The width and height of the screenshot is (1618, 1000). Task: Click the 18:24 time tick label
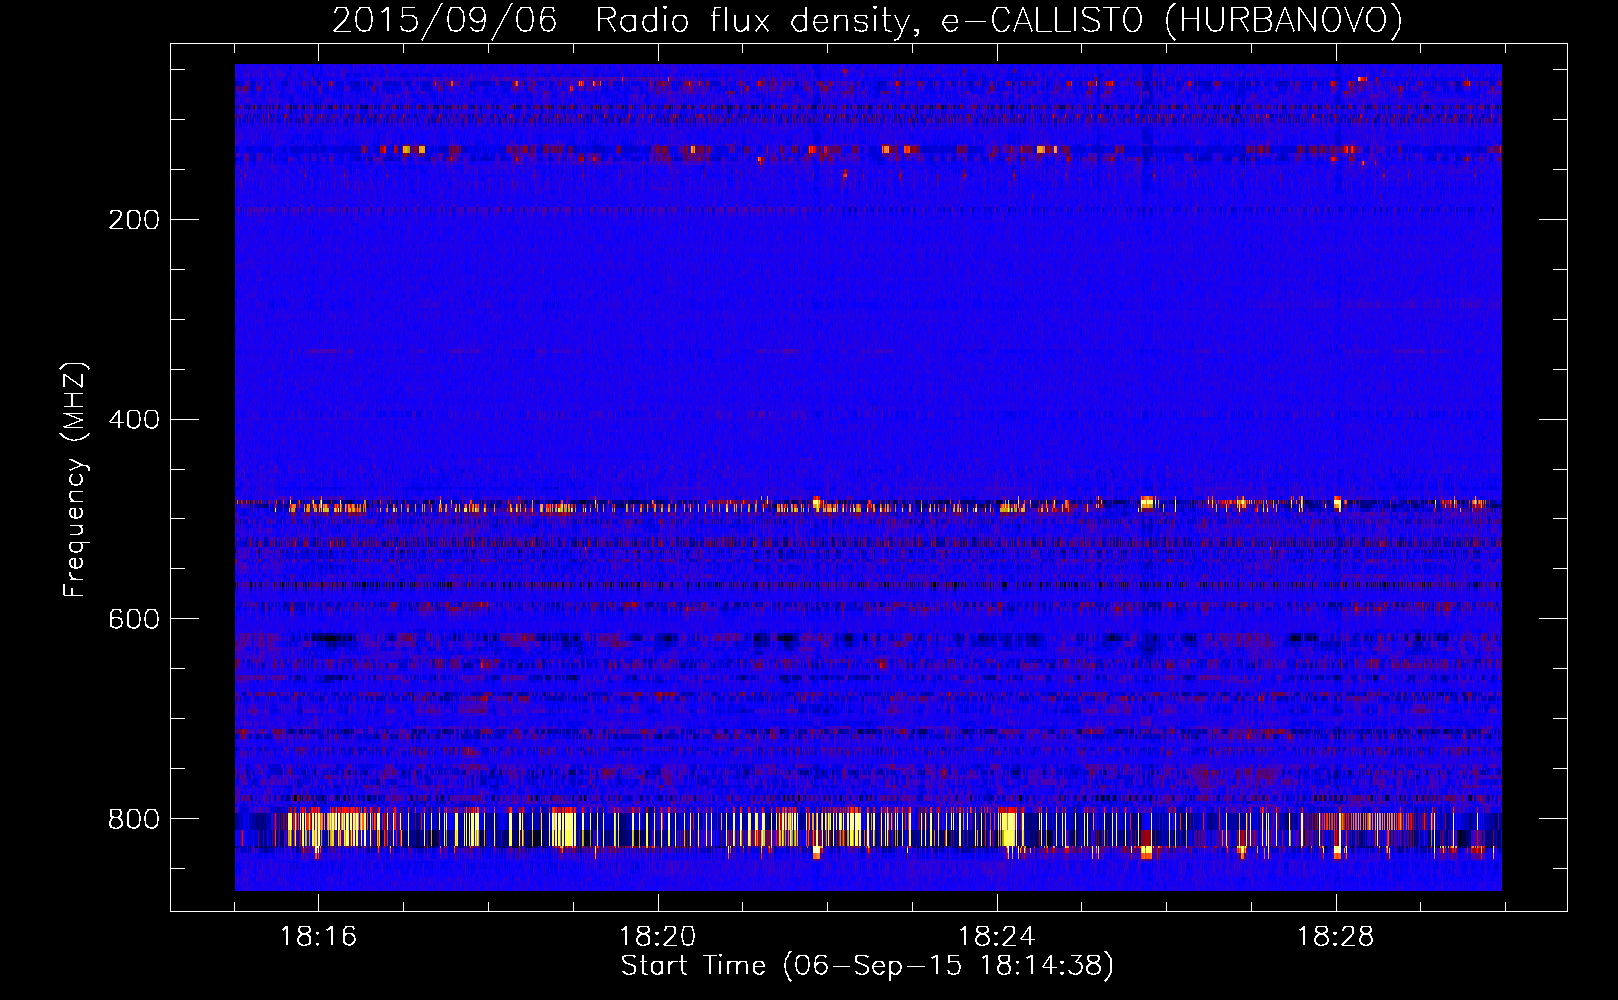pos(996,937)
